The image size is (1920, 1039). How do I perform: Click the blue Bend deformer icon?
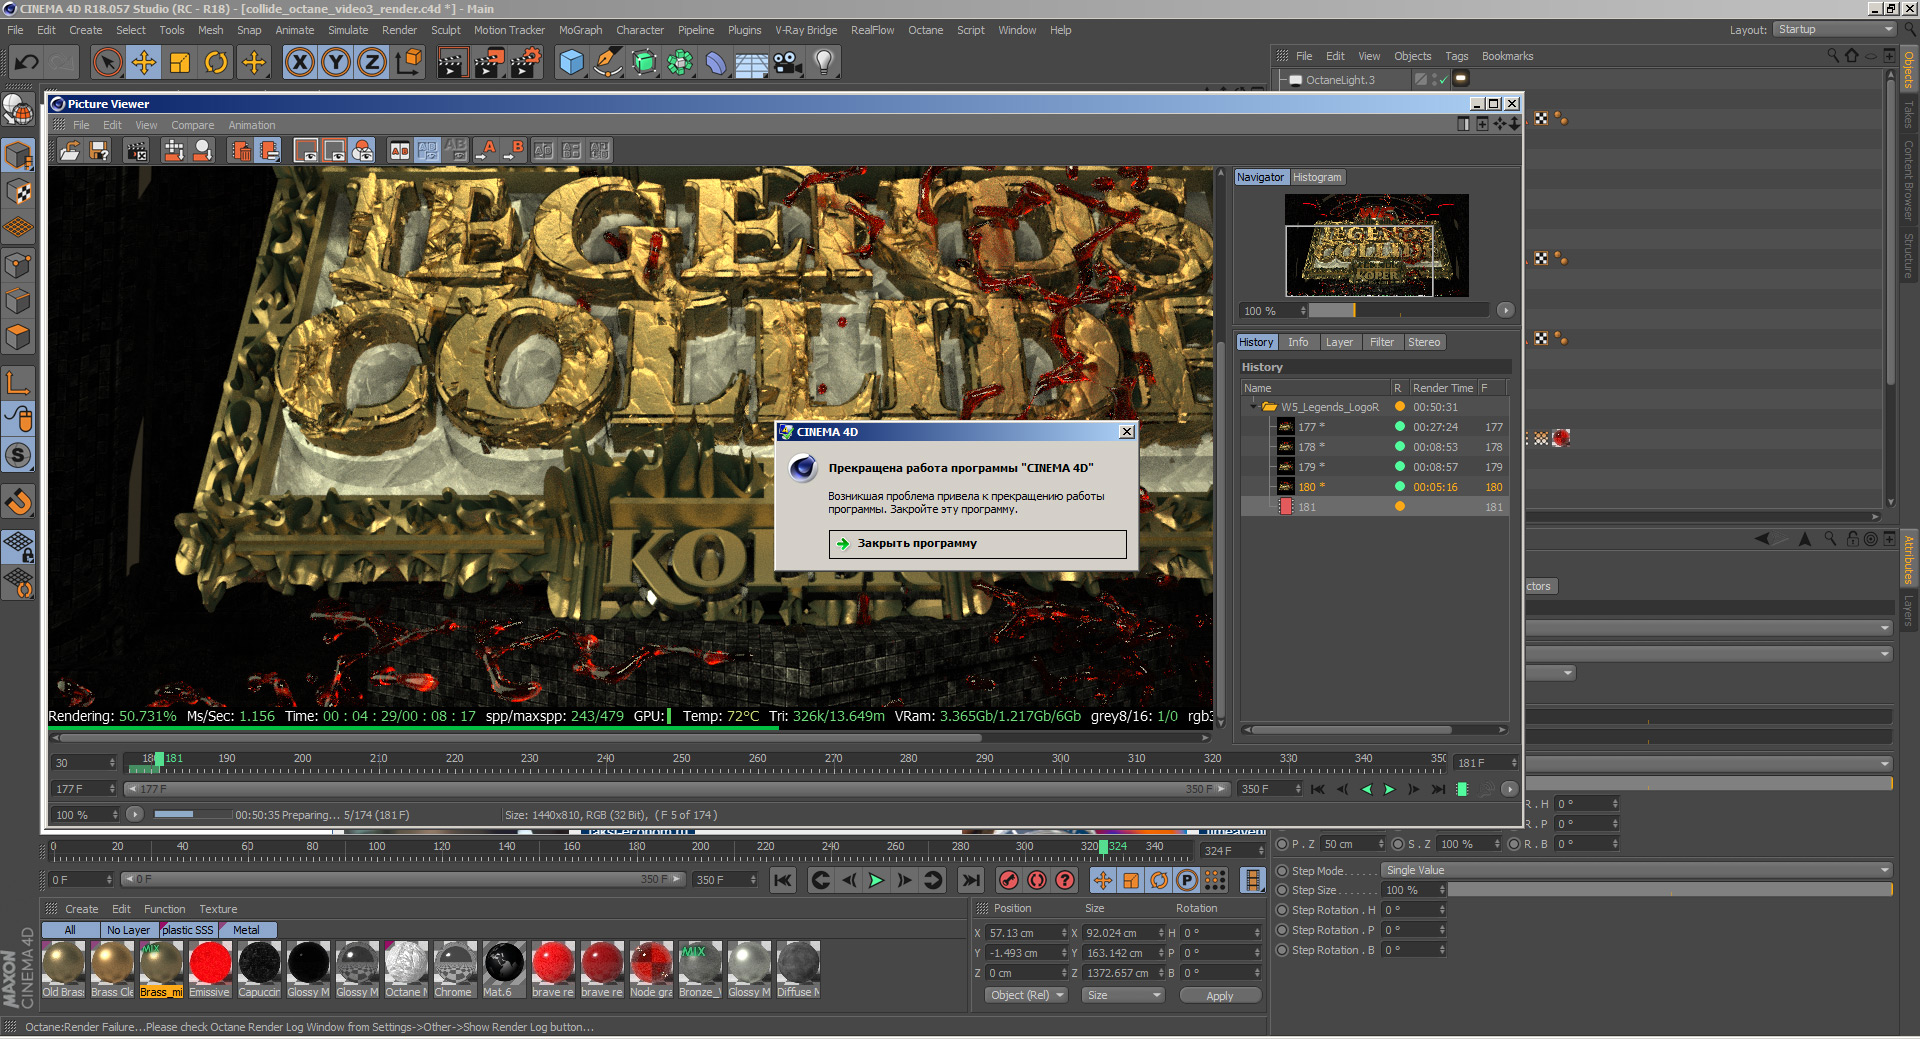pyautogui.click(x=716, y=63)
